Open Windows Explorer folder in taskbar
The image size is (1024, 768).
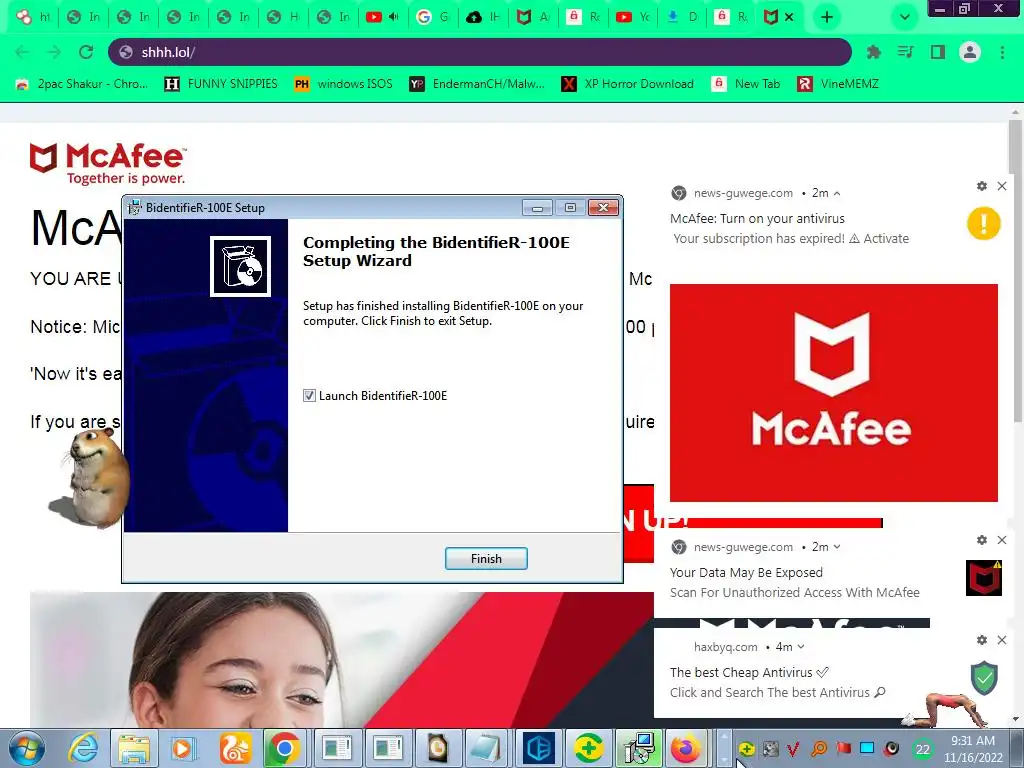(x=133, y=749)
